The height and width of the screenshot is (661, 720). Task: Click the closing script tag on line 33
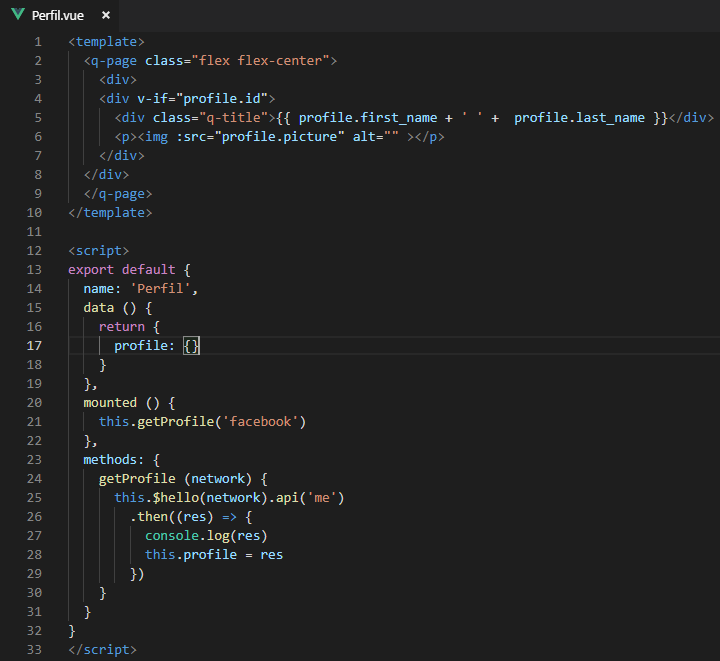102,649
